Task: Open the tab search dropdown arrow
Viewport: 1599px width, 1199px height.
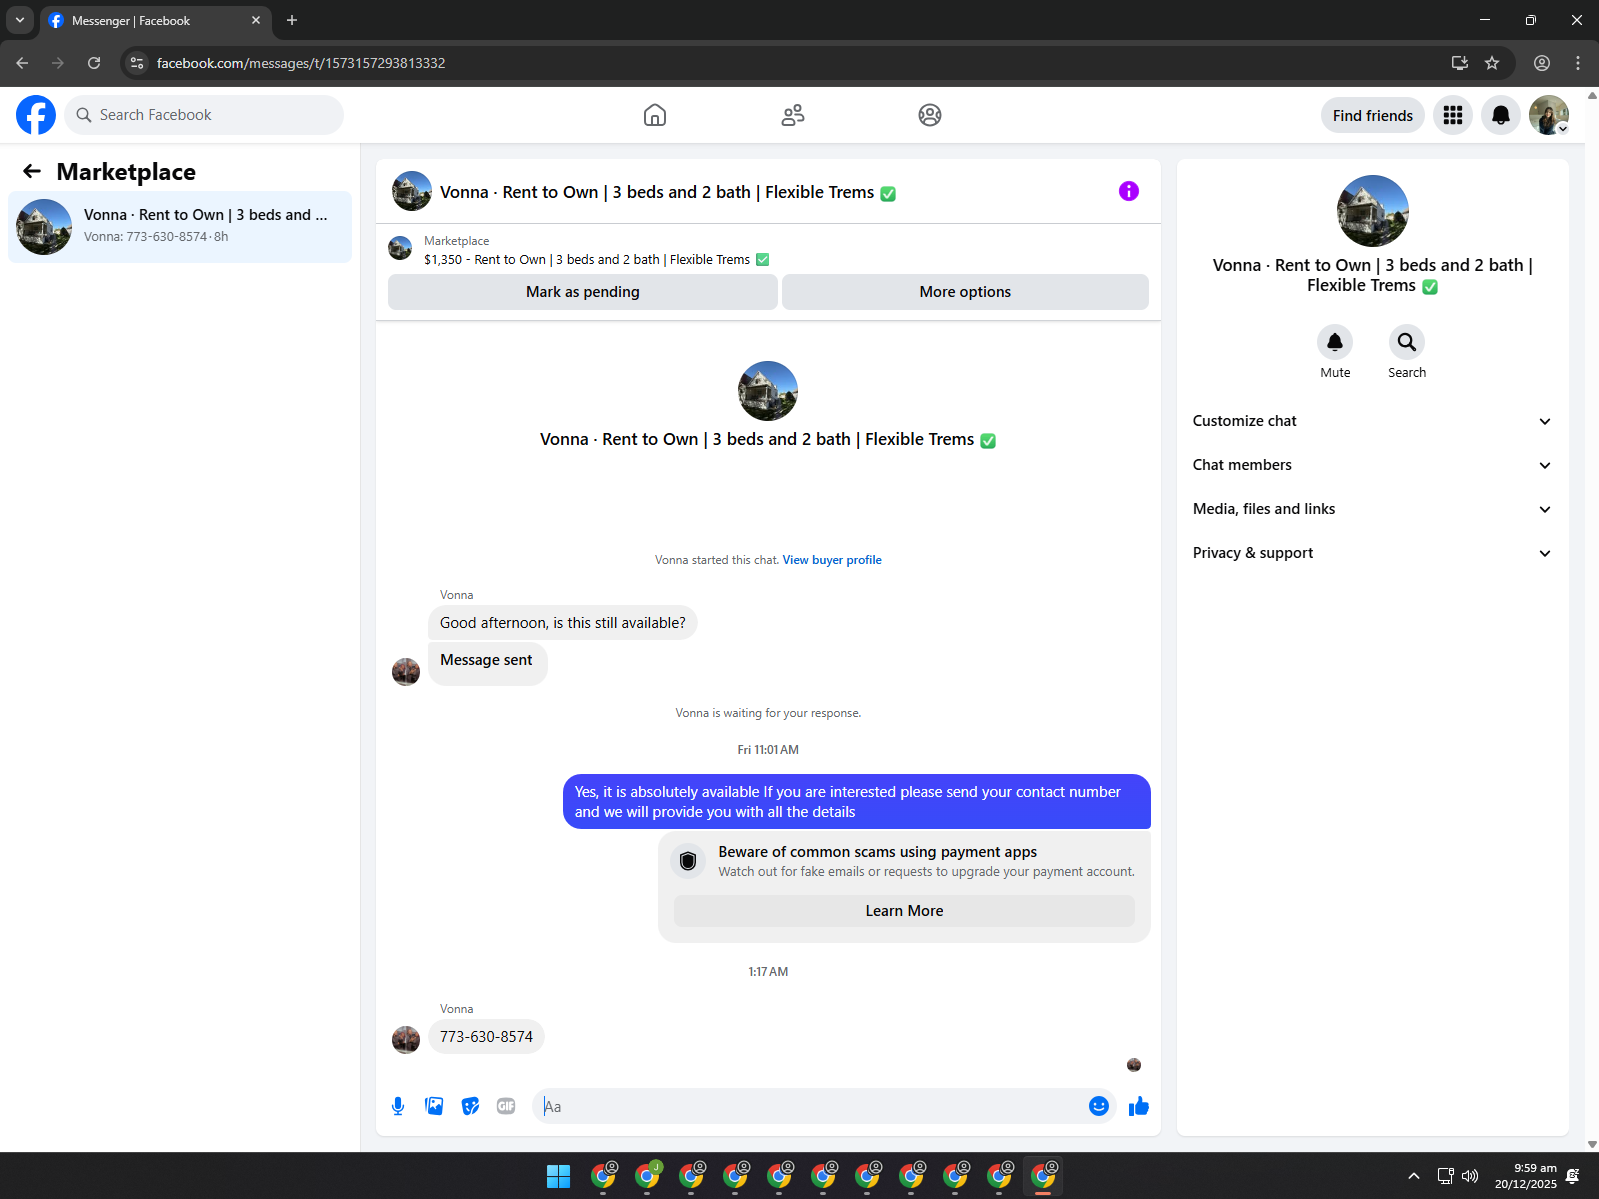Action: coord(20,20)
